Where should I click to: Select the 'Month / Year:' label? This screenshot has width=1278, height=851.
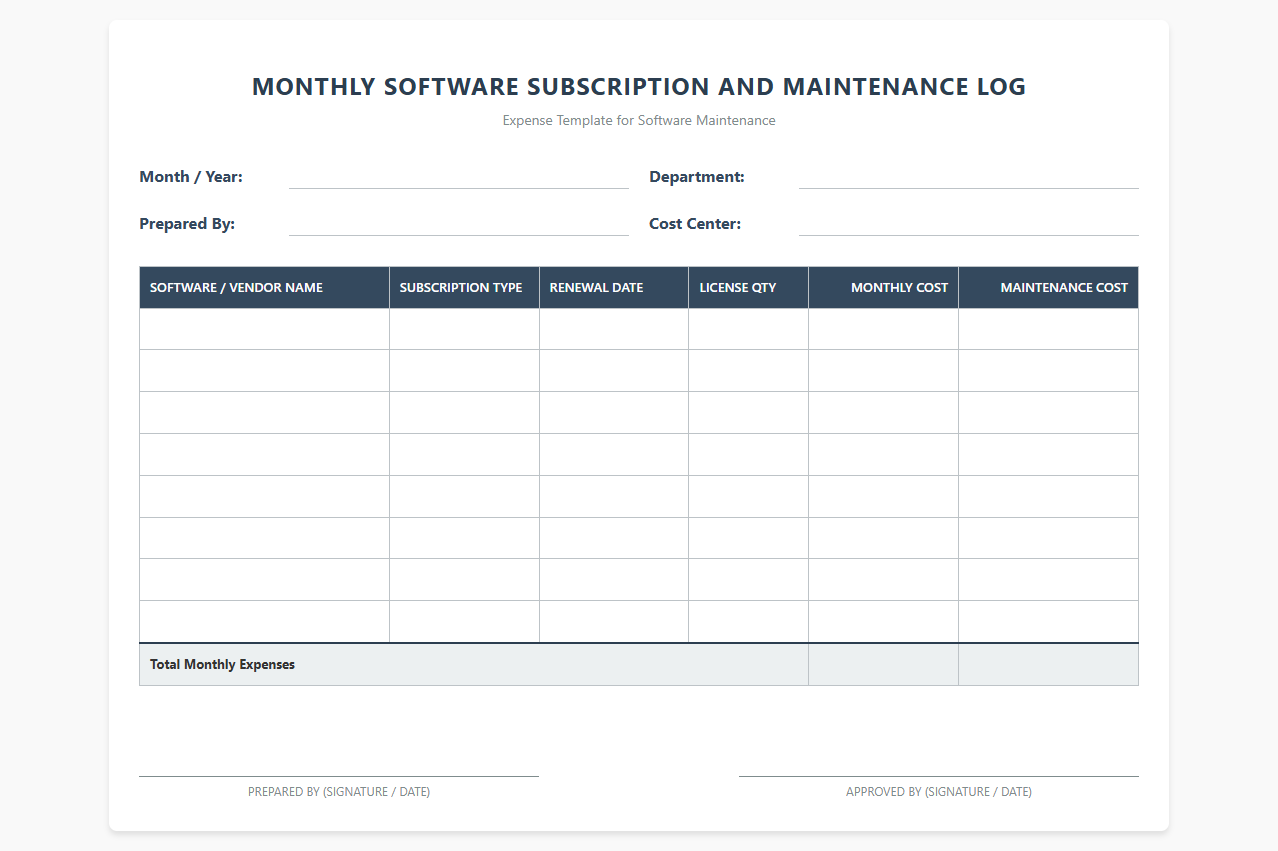(x=191, y=177)
